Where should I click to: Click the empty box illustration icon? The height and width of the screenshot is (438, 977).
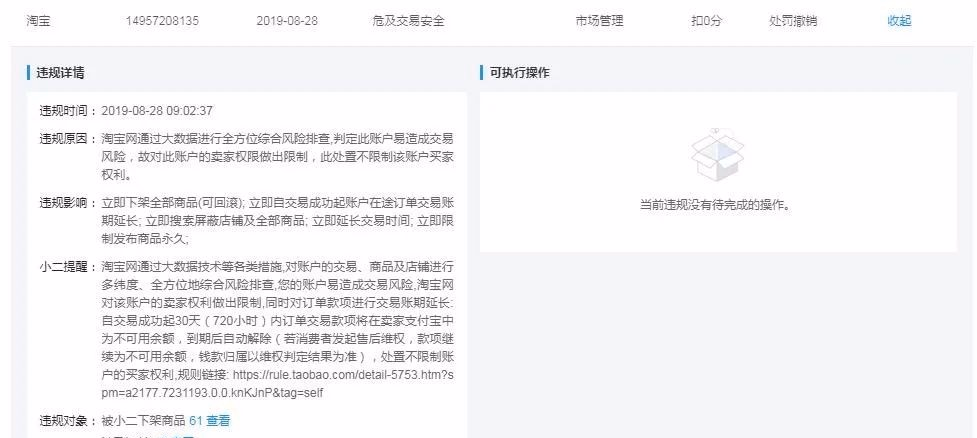tap(718, 155)
